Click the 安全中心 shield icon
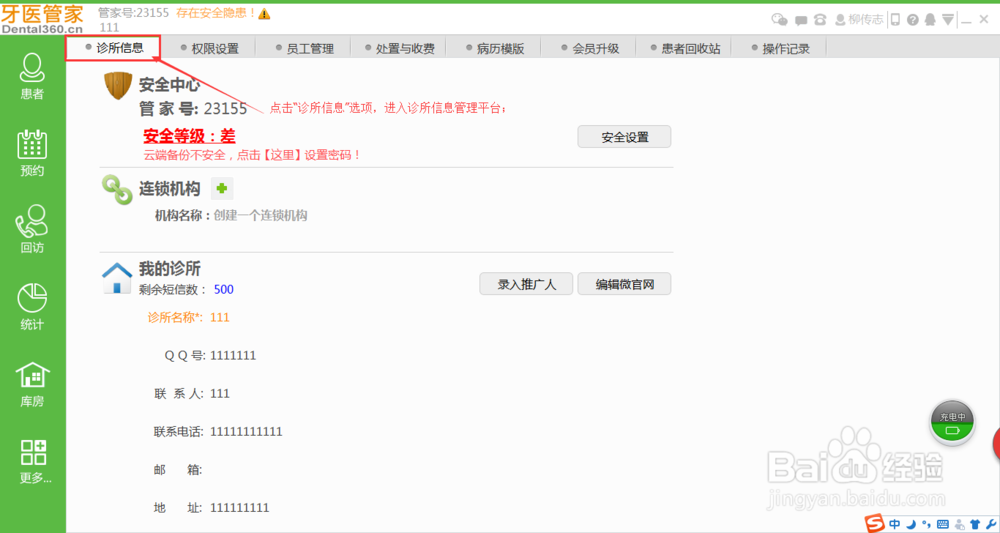1000x533 pixels. click(117, 85)
